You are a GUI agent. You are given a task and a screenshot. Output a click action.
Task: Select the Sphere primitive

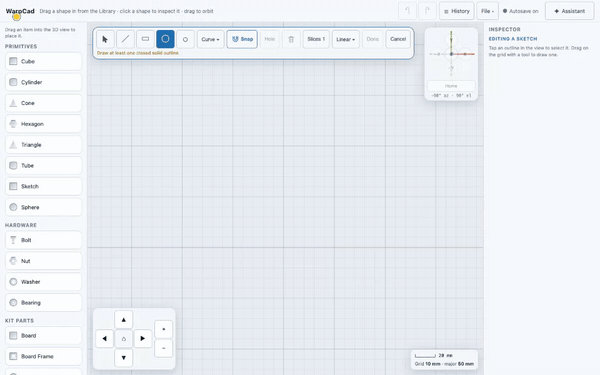click(44, 207)
